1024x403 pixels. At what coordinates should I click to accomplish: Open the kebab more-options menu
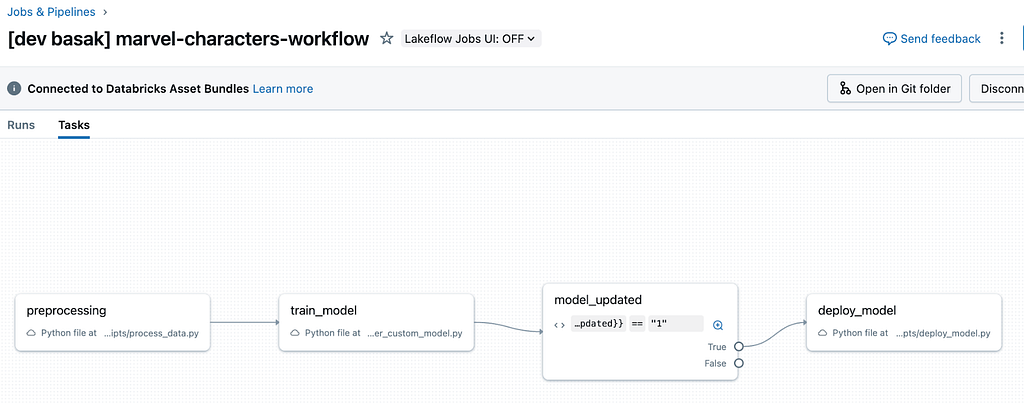[1002, 39]
